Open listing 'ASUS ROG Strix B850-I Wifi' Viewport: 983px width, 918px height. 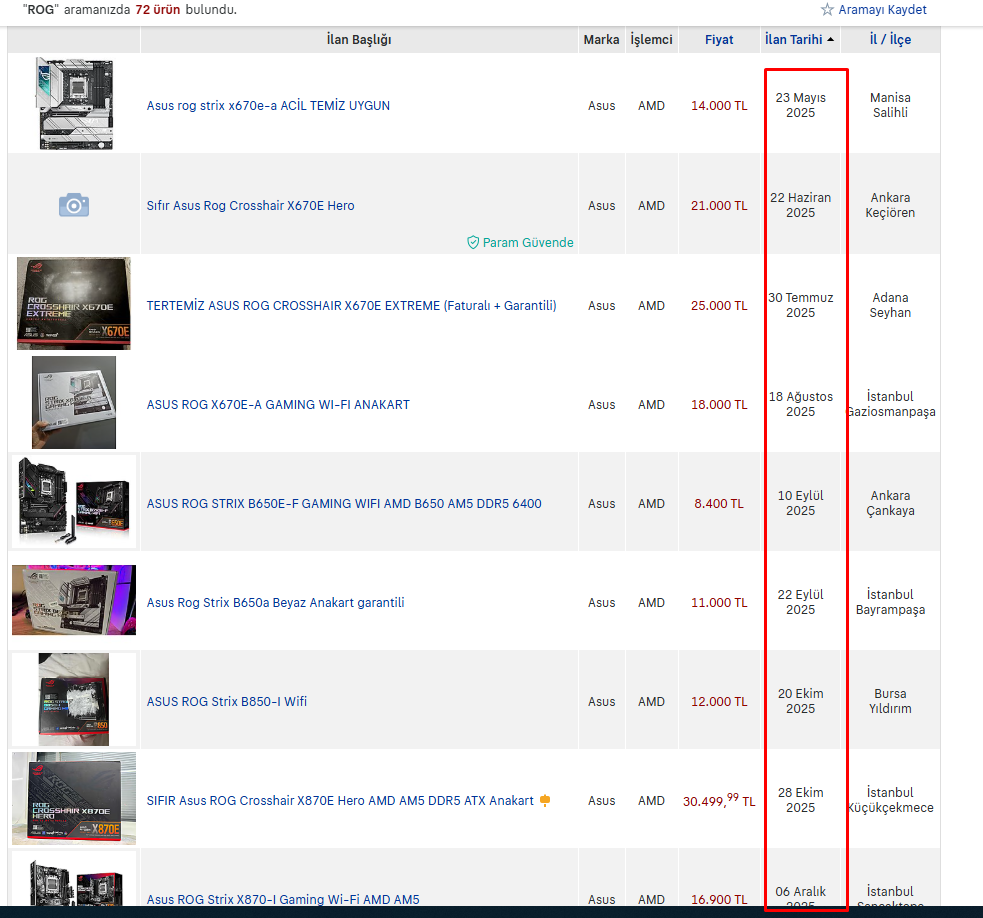click(x=227, y=701)
